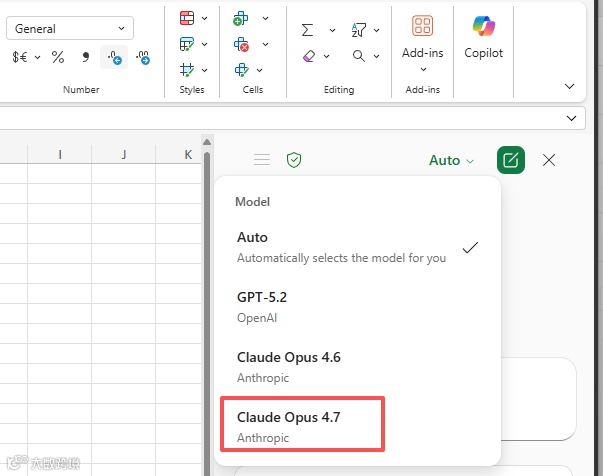
Task: Click the Find & Select magnifier icon
Action: point(358,56)
